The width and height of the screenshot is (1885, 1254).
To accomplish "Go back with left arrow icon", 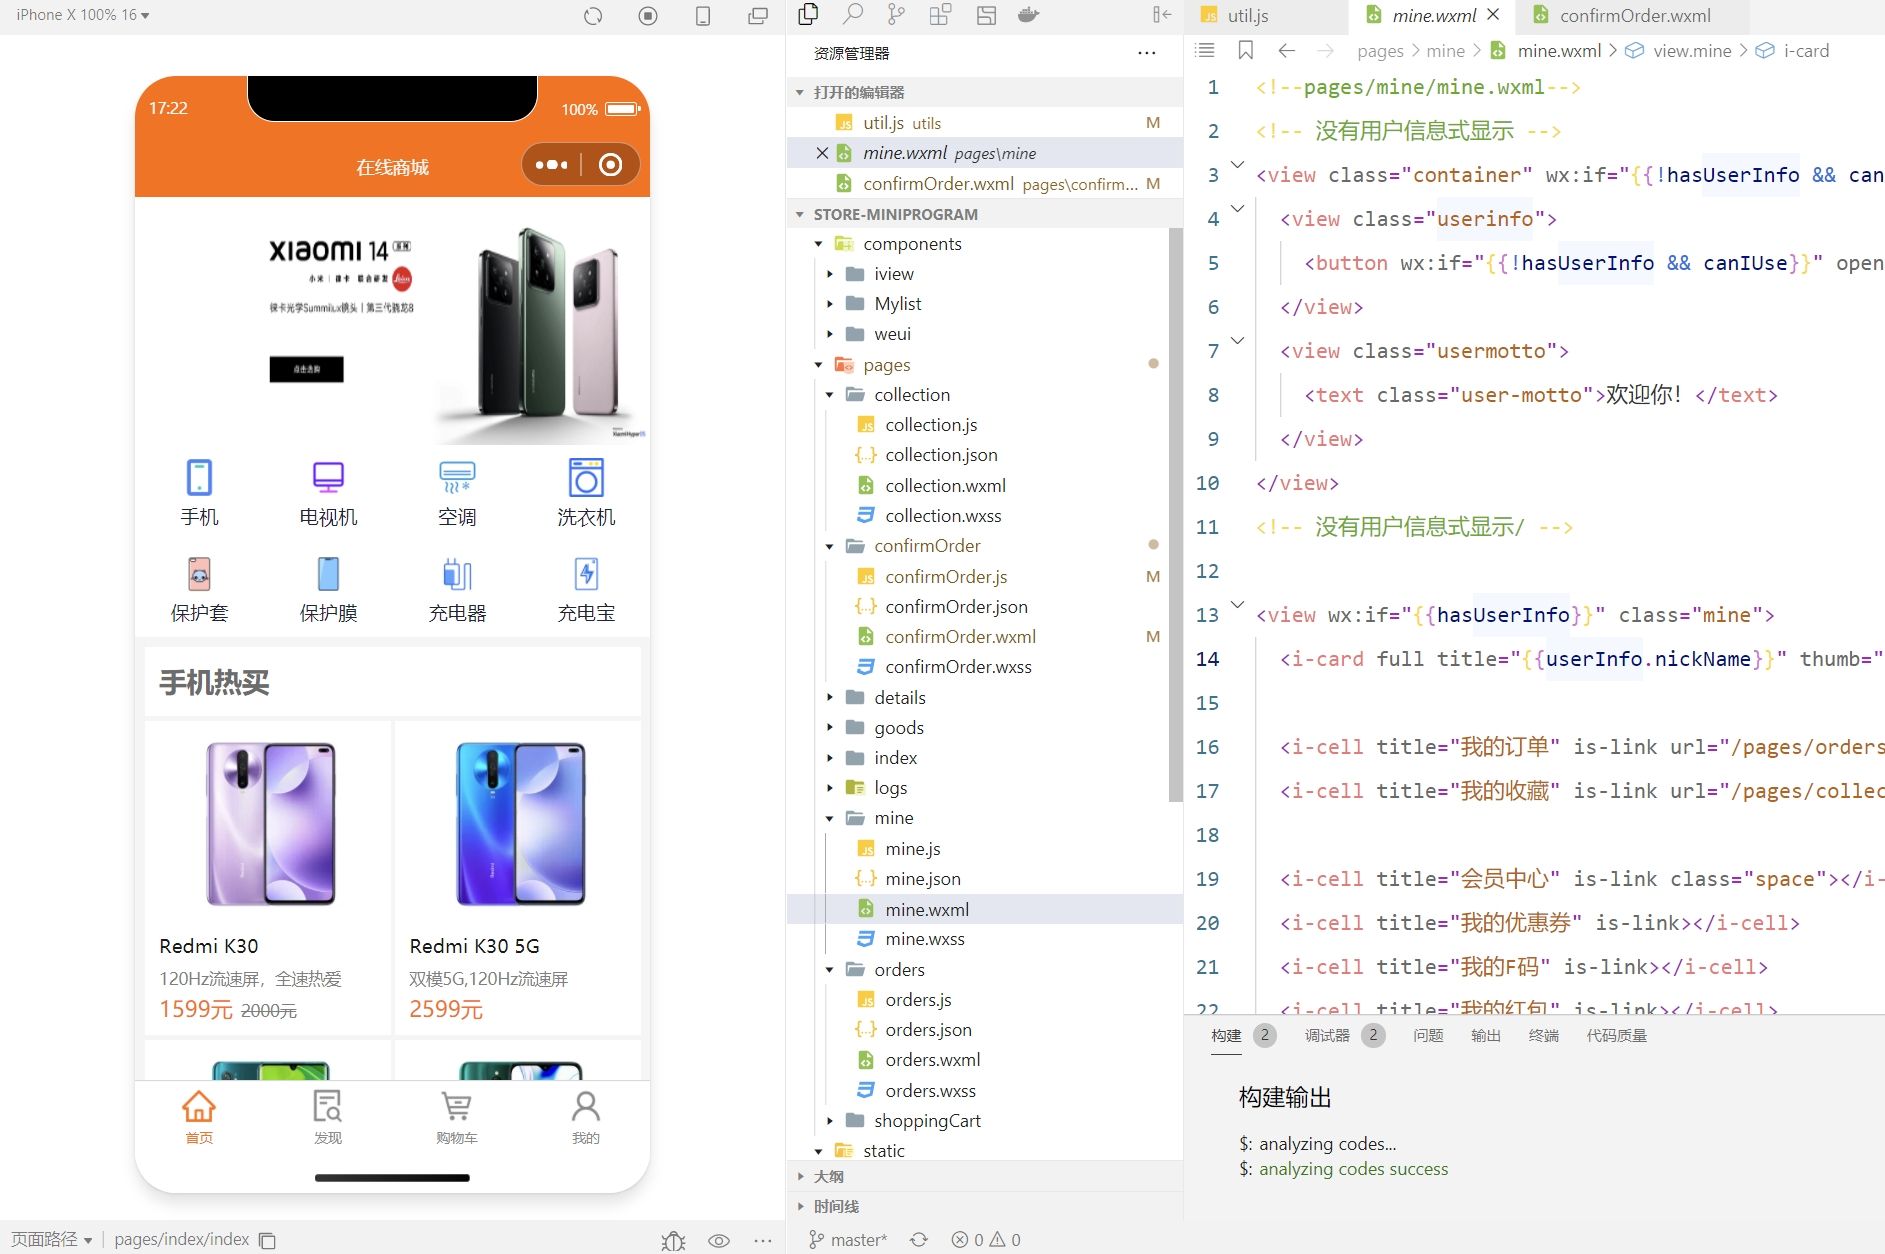I will pyautogui.click(x=1287, y=50).
